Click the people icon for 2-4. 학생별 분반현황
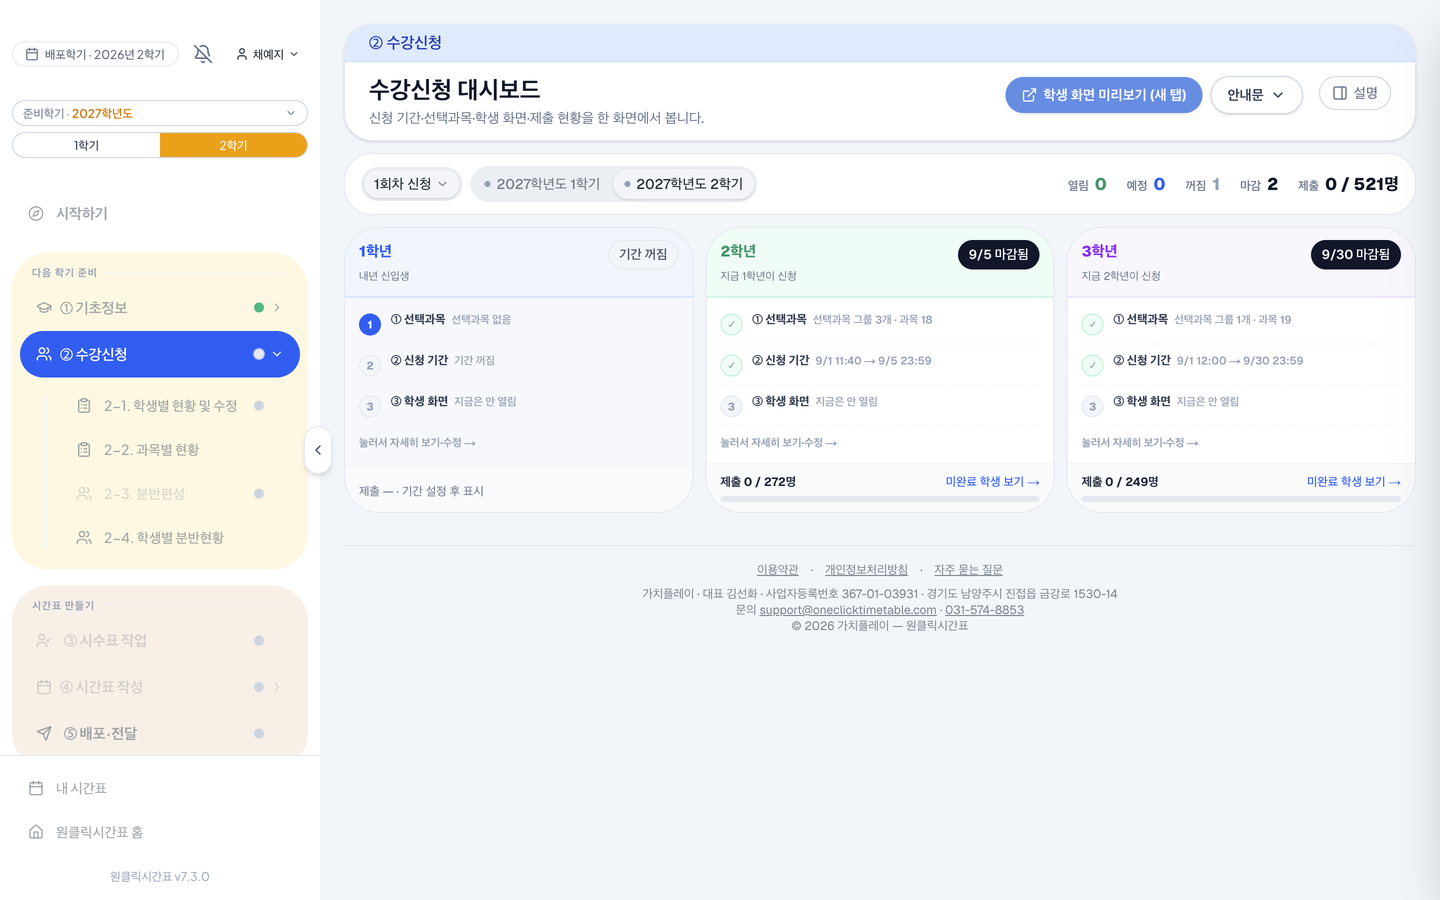The image size is (1440, 900). (84, 537)
